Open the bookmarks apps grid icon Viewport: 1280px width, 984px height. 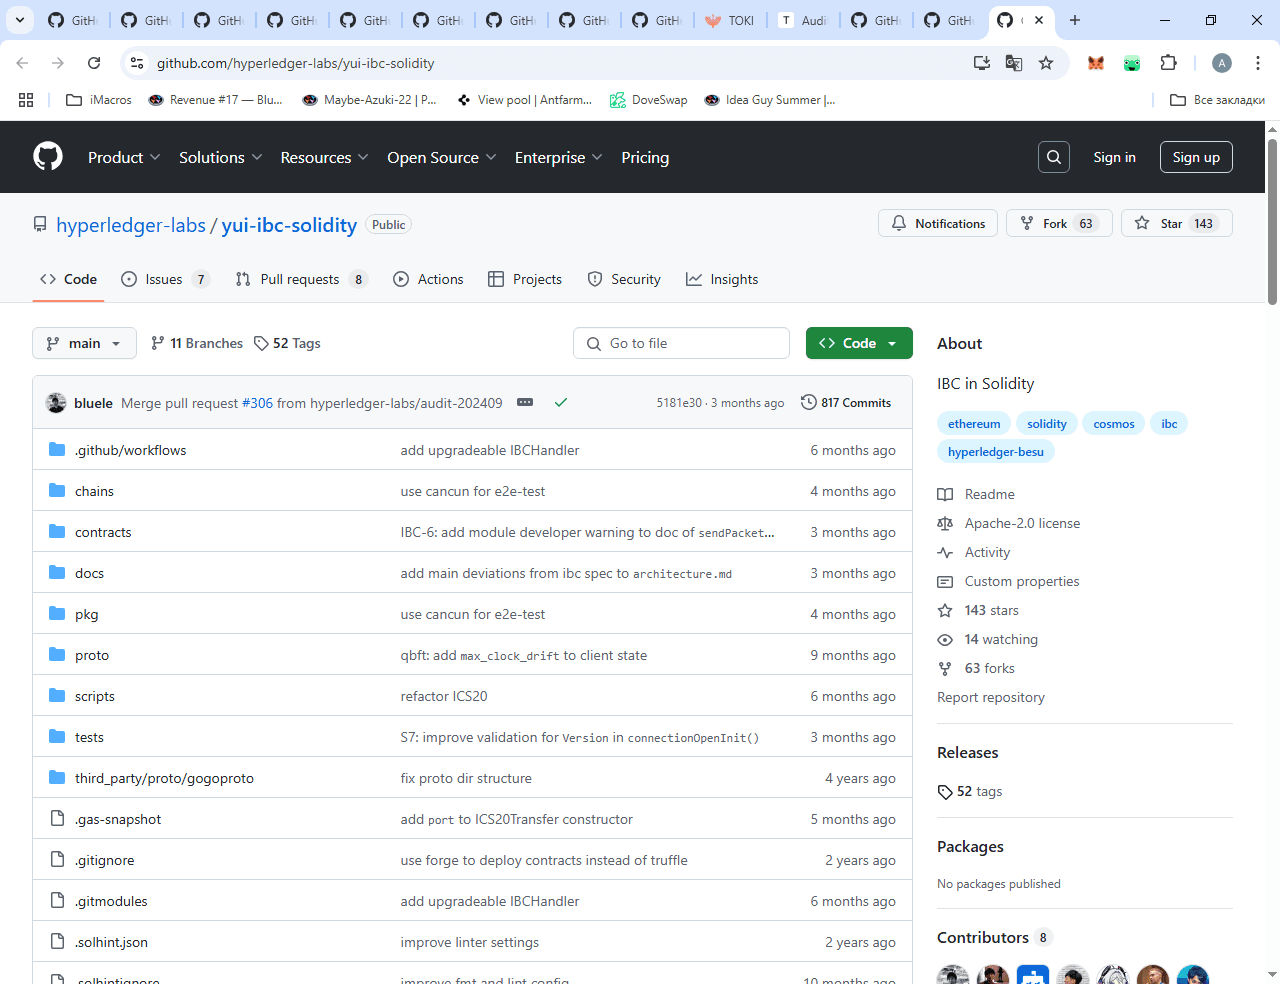coord(26,100)
